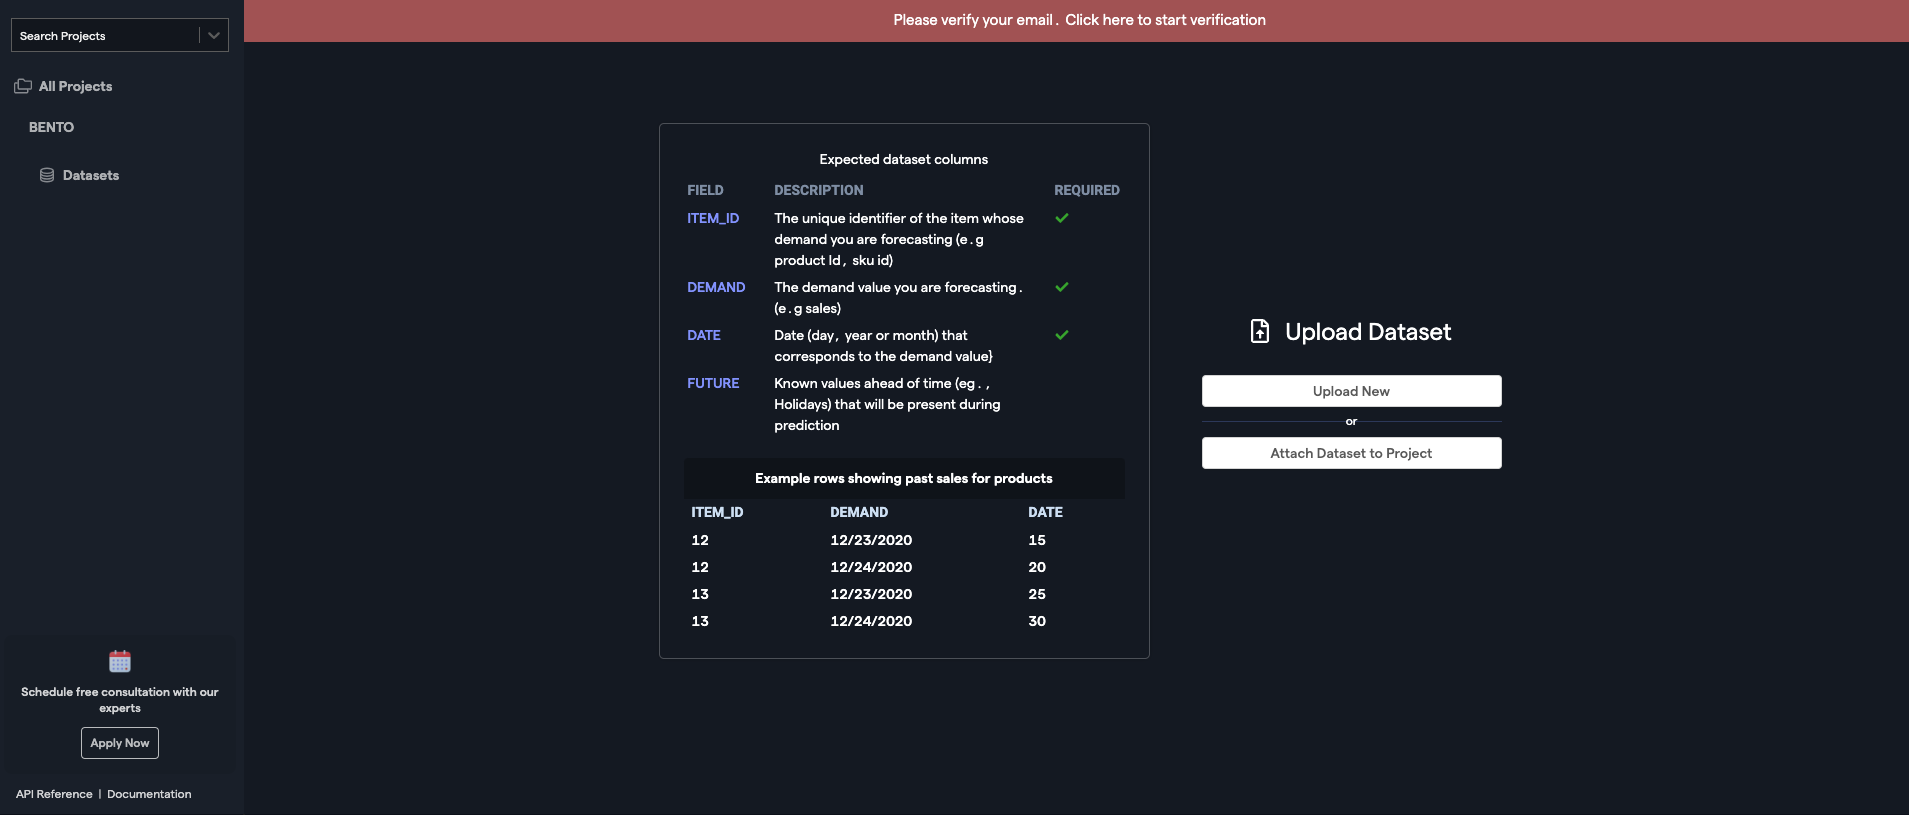Click the example cell with value 25
The image size is (1909, 815).
point(1037,594)
